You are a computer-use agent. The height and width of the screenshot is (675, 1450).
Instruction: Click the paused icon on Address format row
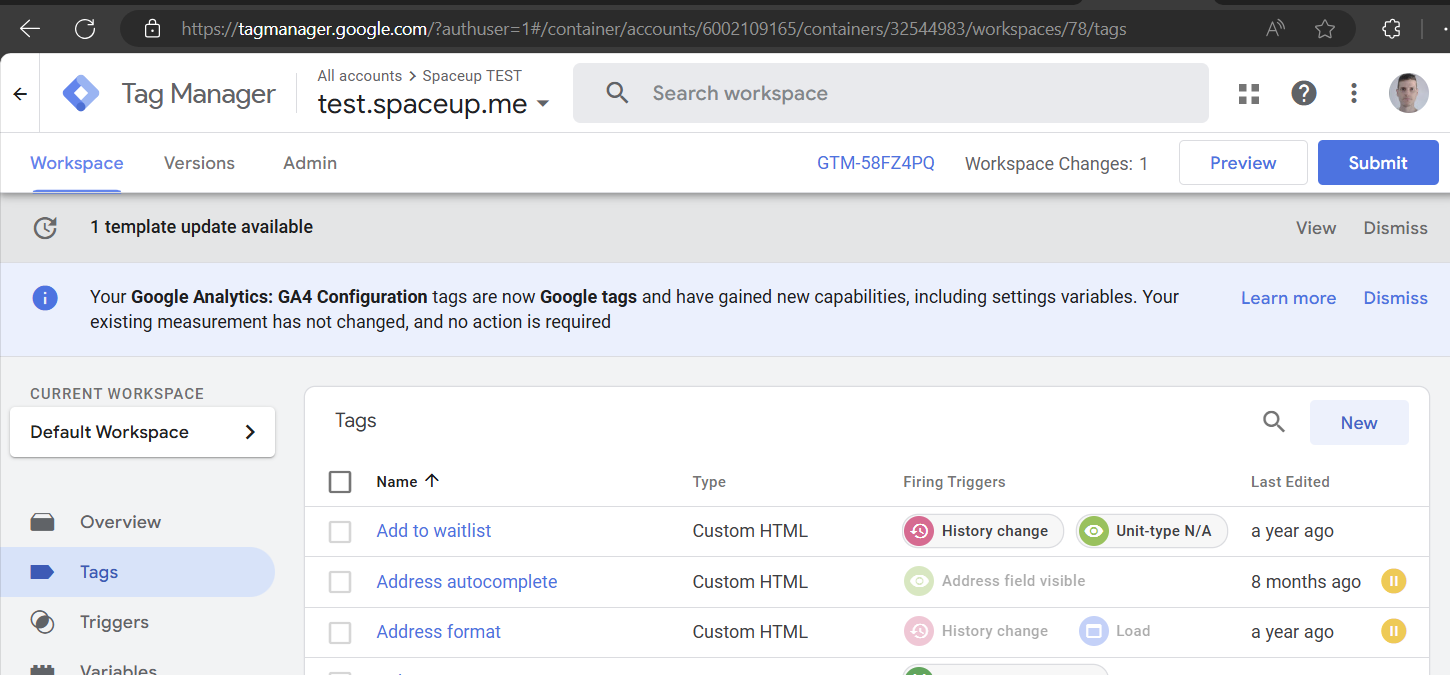1394,631
